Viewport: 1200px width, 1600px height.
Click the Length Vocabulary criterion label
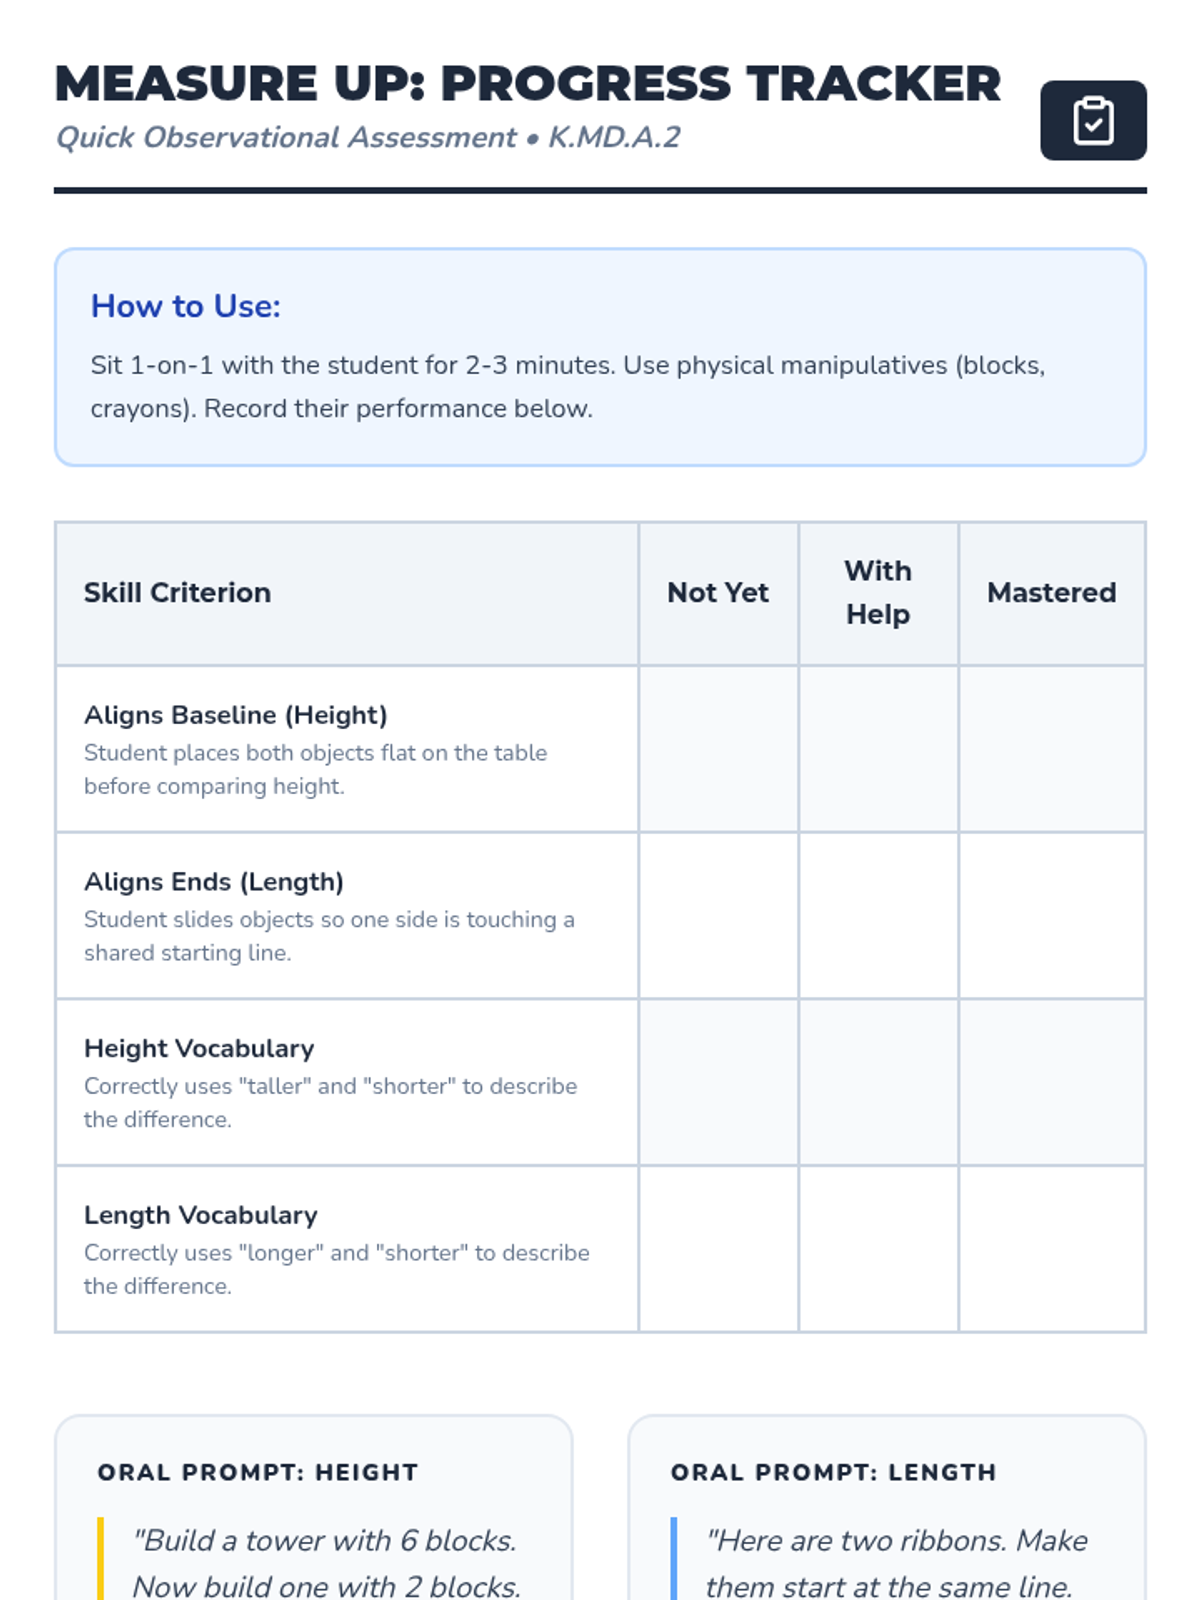[x=200, y=1215]
